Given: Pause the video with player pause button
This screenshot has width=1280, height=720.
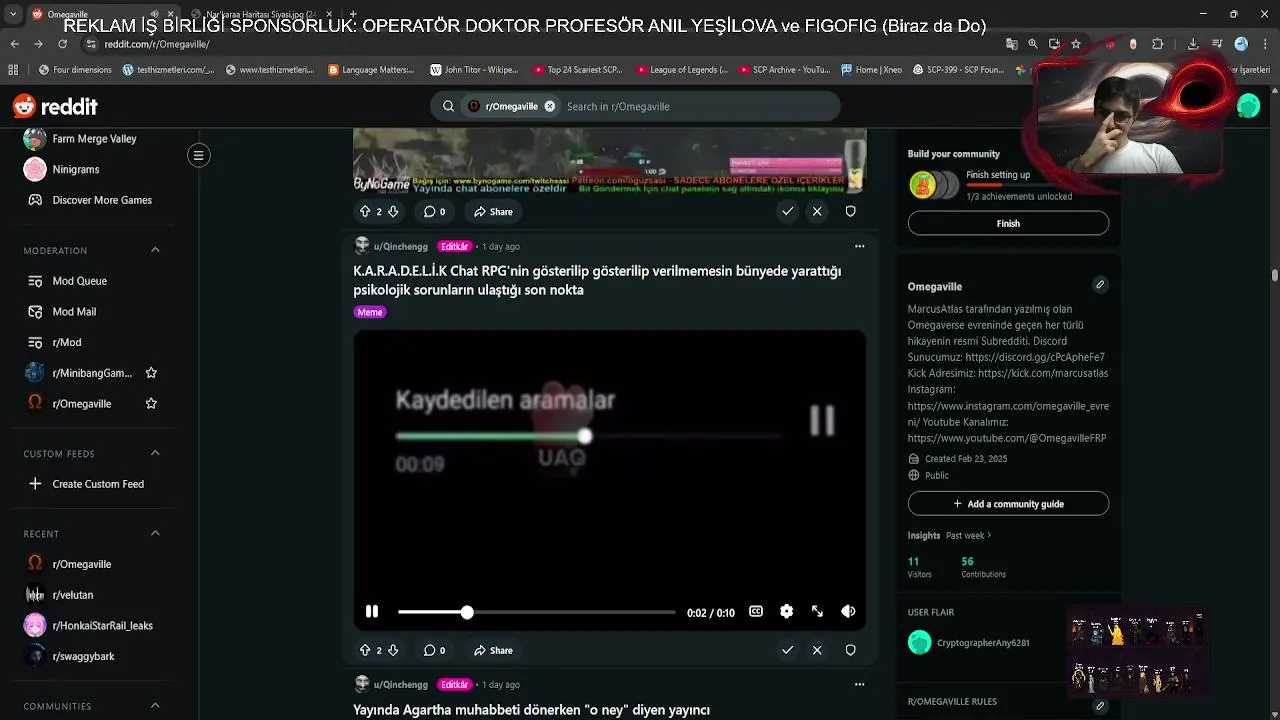Looking at the screenshot, I should (x=372, y=611).
